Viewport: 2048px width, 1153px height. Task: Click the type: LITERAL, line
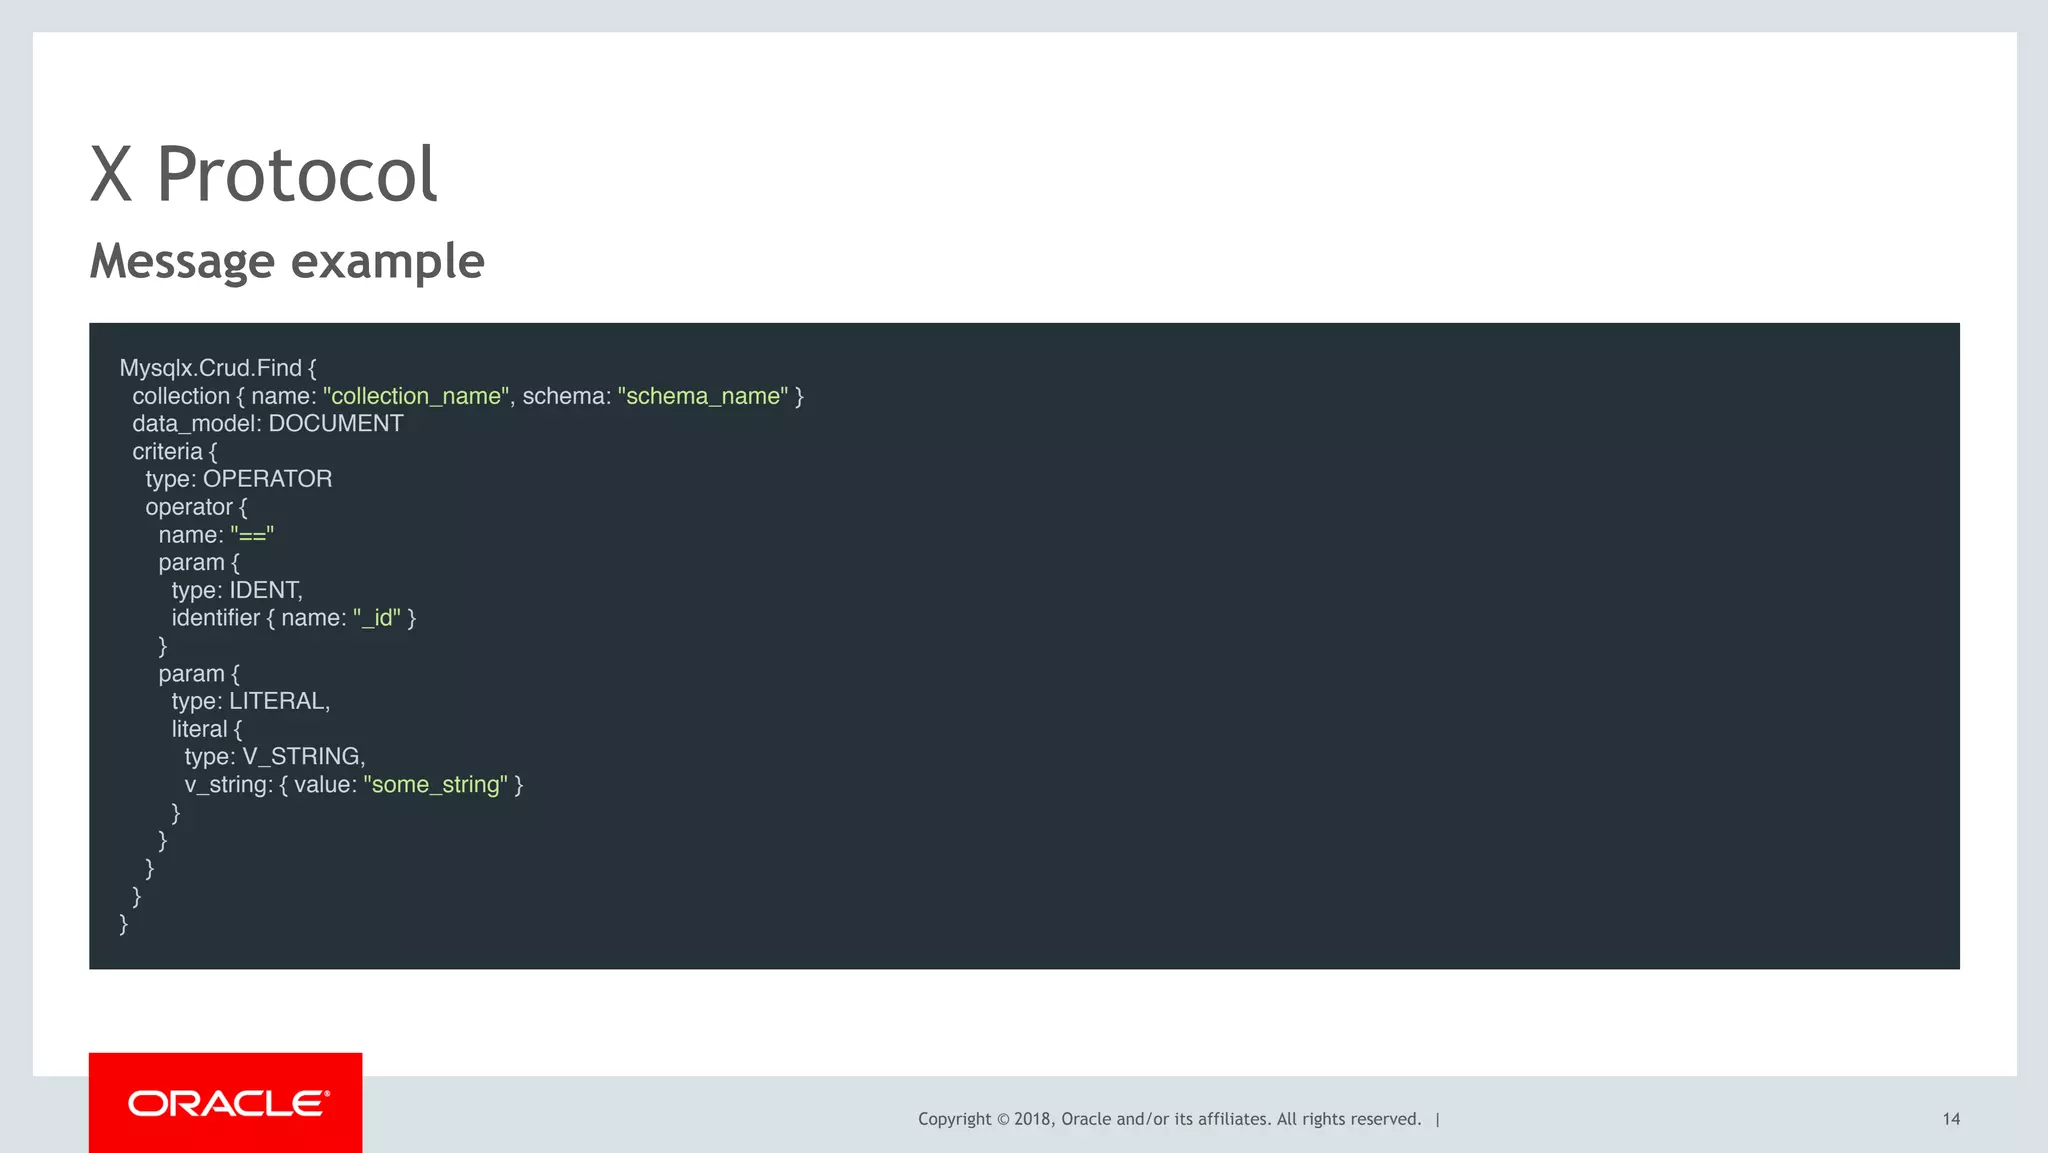tap(250, 701)
